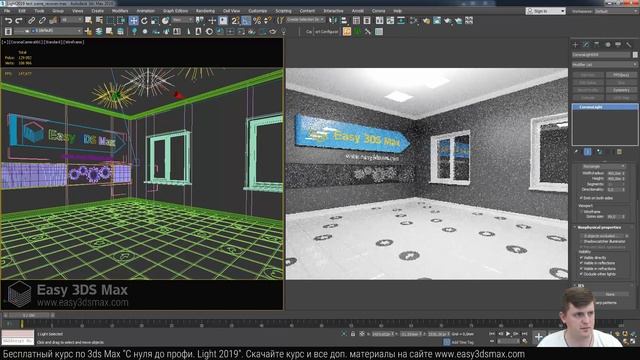Uncheck Occlude other lights

581,274
